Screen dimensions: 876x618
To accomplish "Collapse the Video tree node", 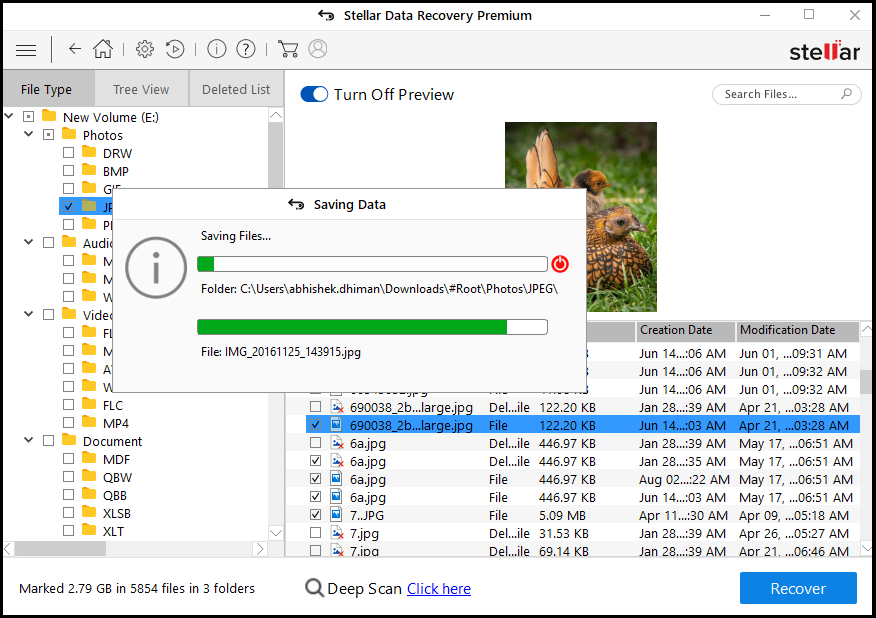I will point(28,314).
